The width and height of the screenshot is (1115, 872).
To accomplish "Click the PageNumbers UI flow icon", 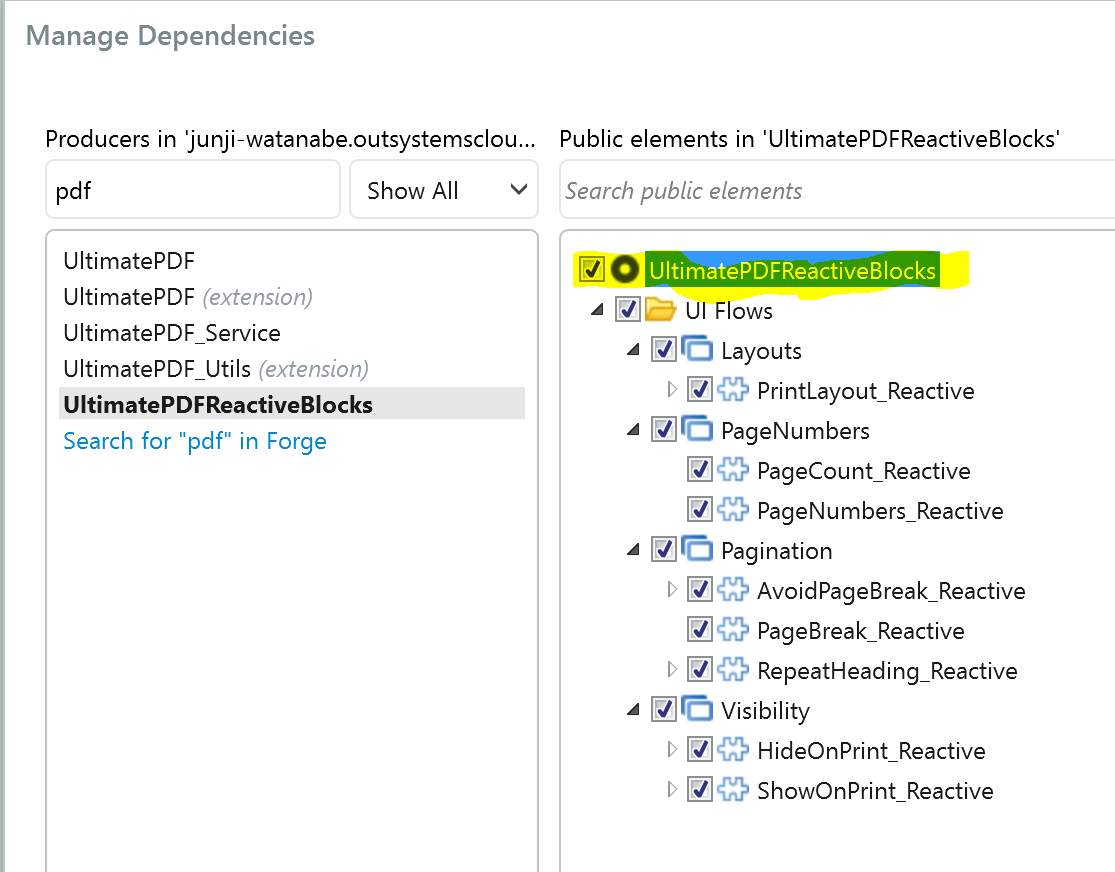I will [698, 430].
